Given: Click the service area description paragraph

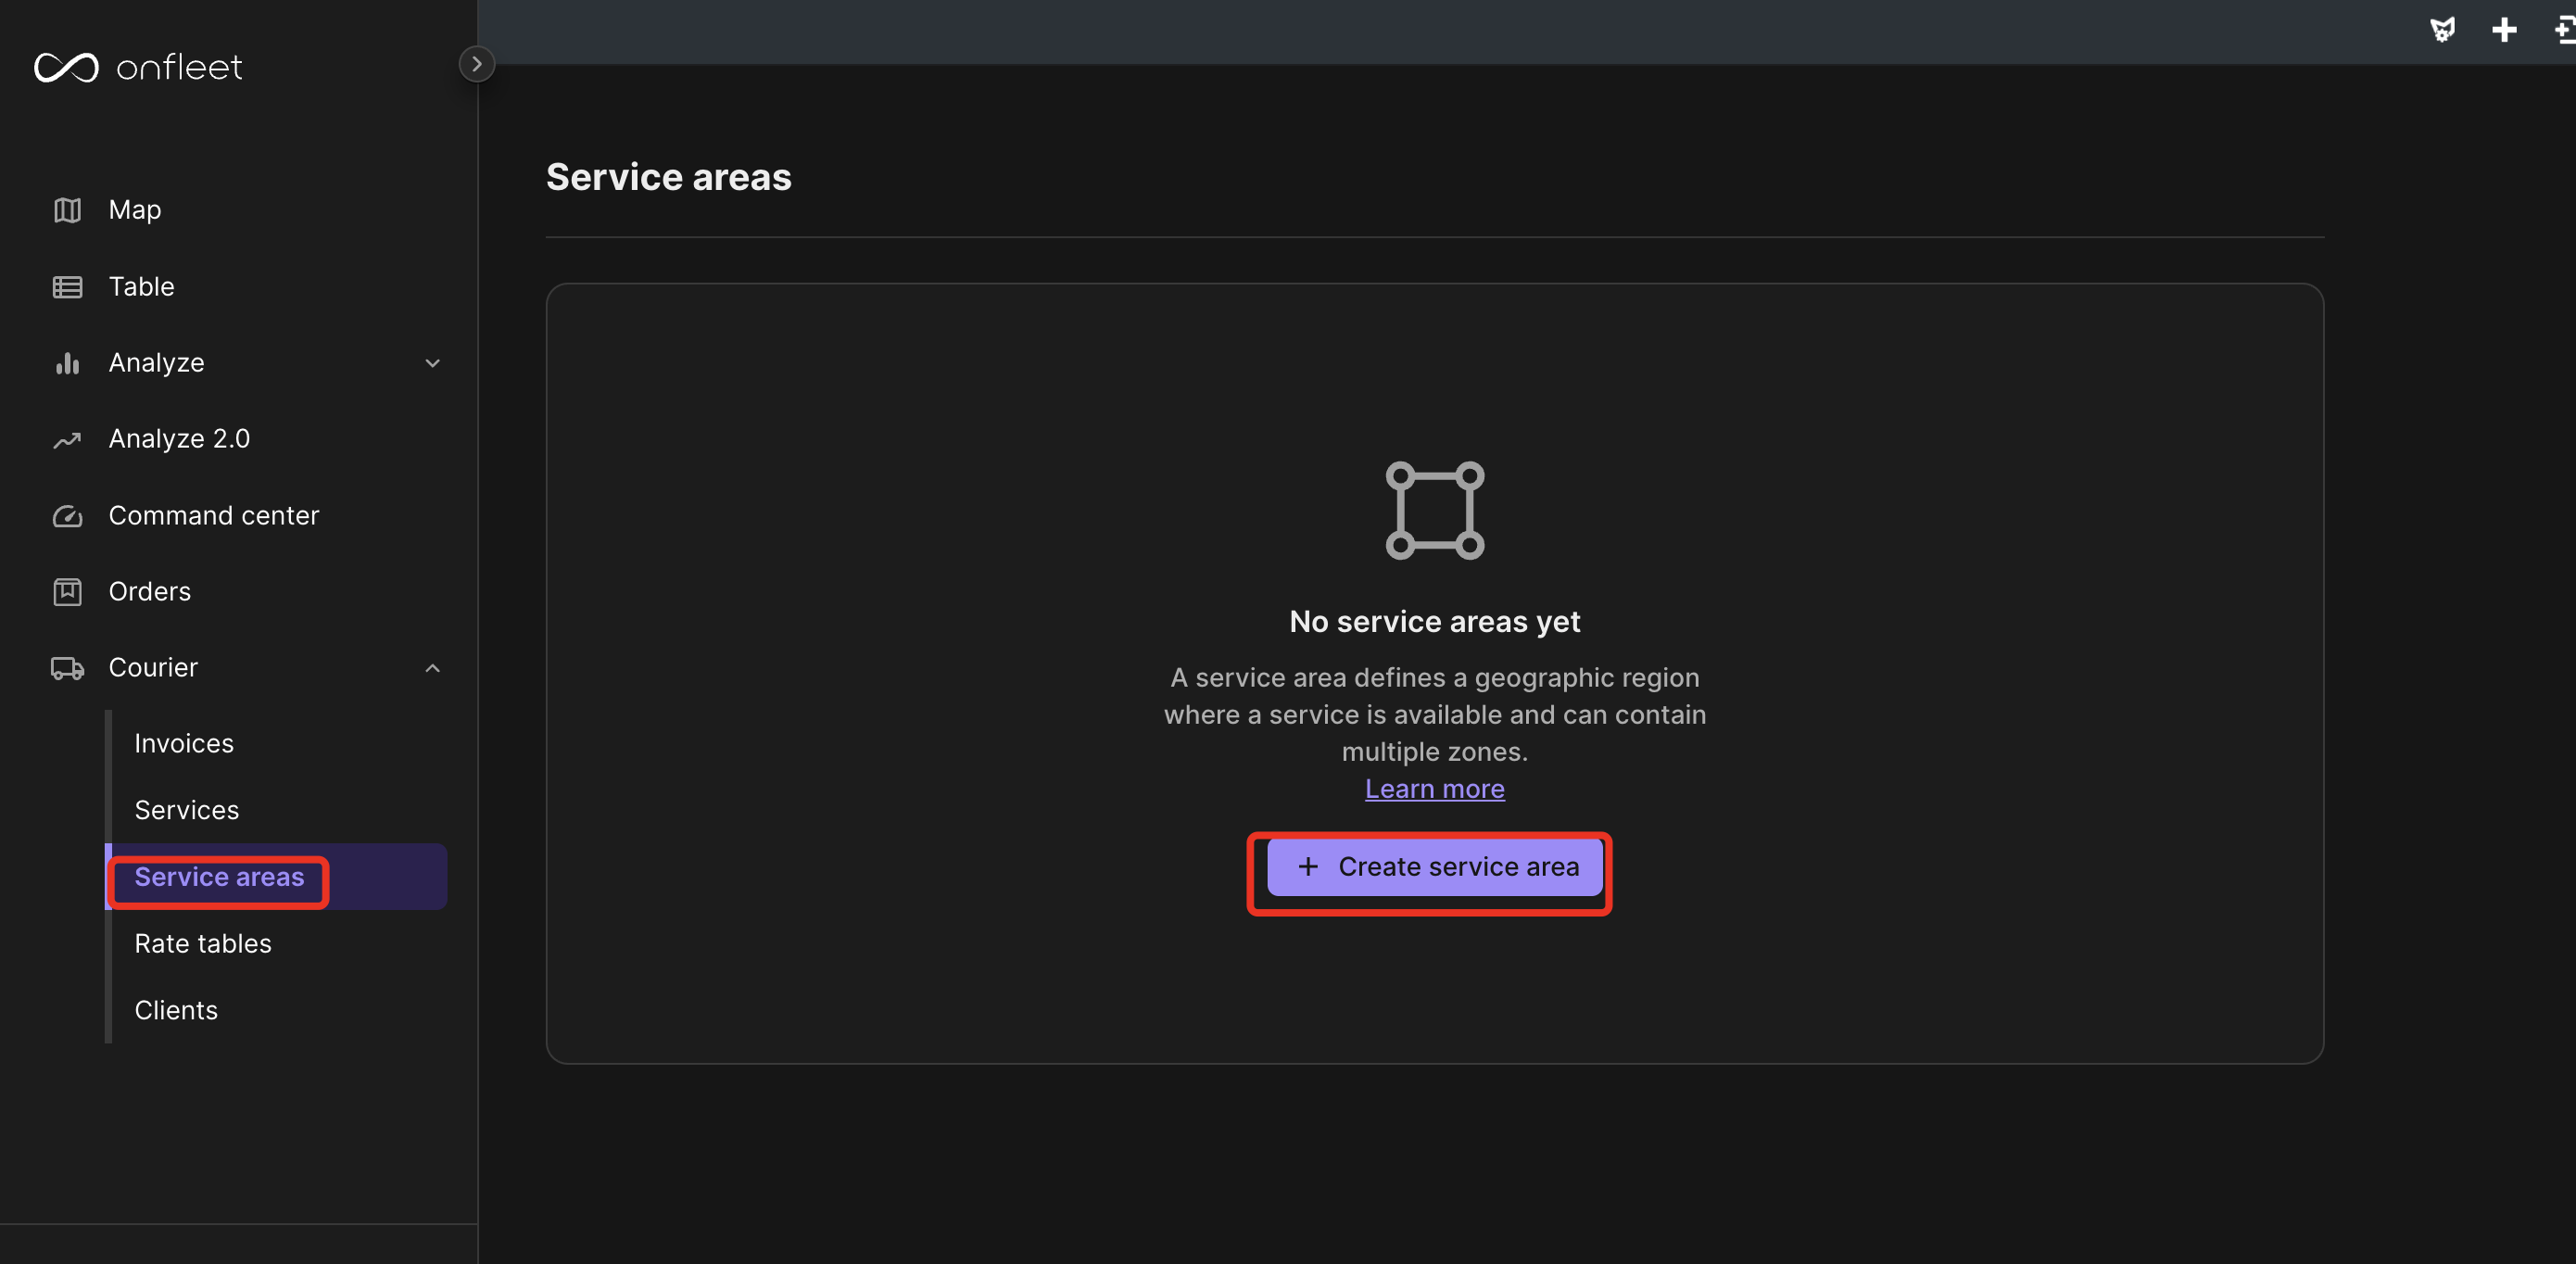Looking at the screenshot, I should (x=1434, y=715).
